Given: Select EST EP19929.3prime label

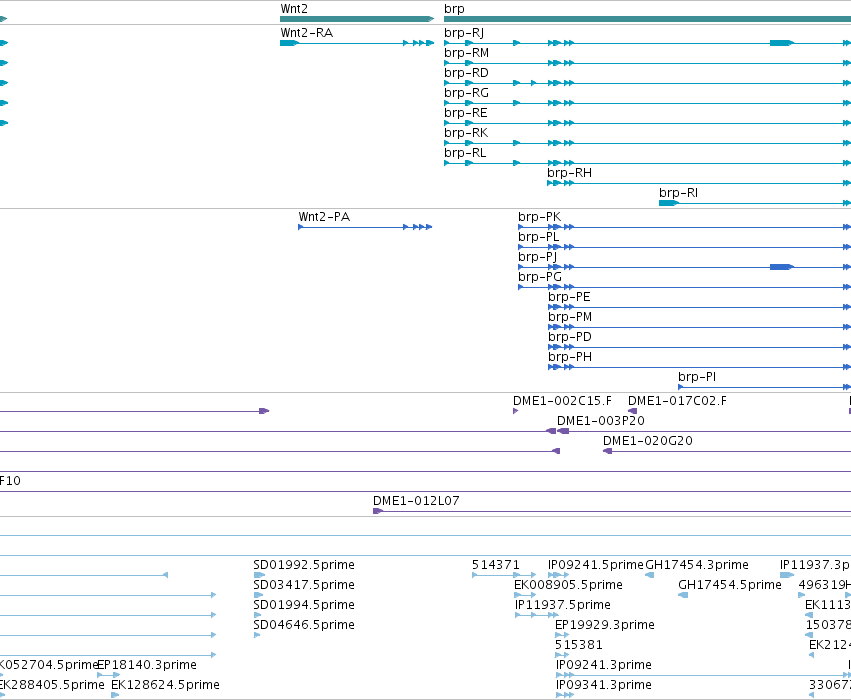Looking at the screenshot, I should pos(605,625).
